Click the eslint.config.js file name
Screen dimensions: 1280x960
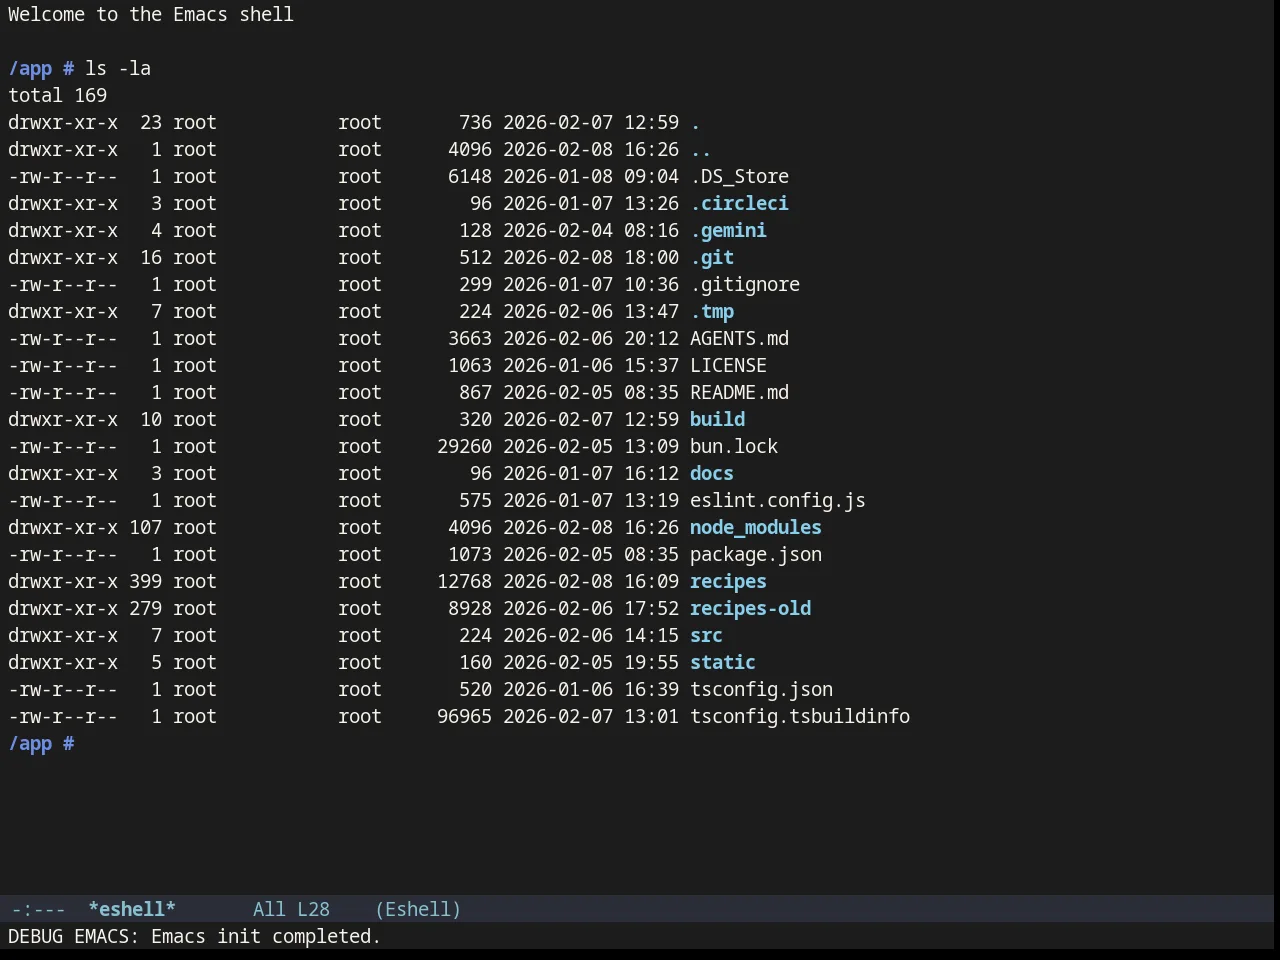(x=778, y=500)
